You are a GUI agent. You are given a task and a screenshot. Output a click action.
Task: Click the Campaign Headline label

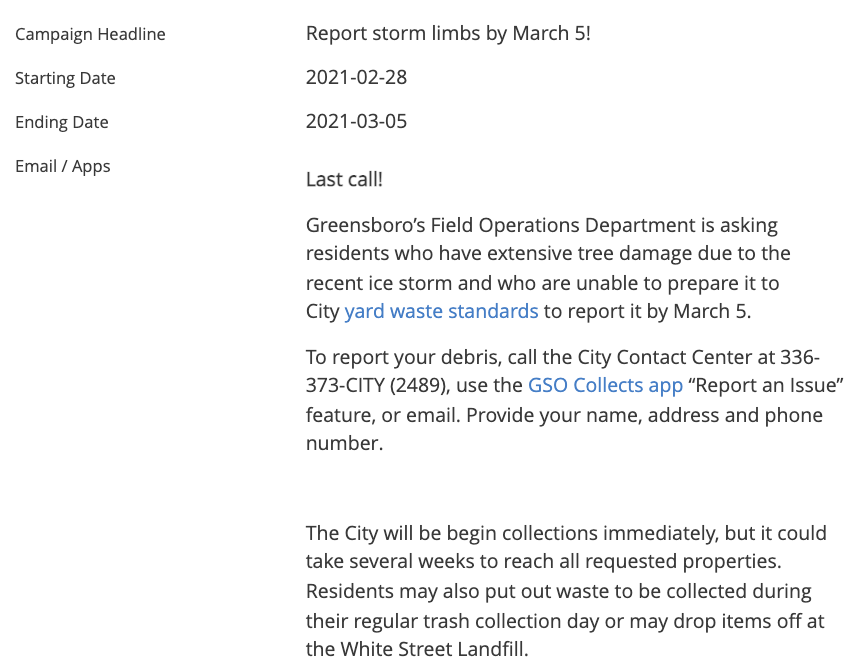[x=90, y=34]
